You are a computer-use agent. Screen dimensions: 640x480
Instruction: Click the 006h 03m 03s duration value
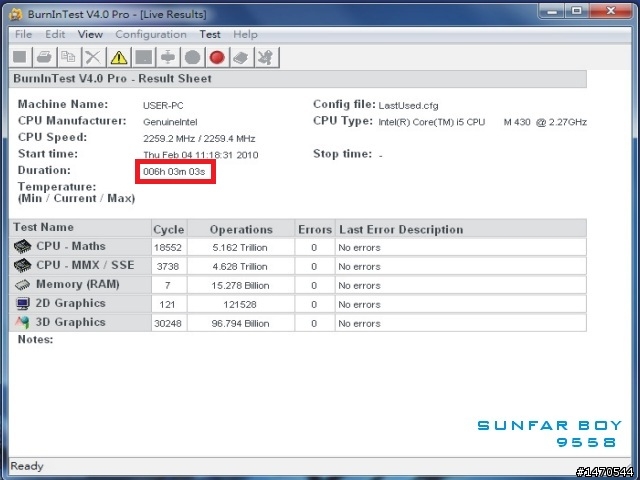[174, 172]
